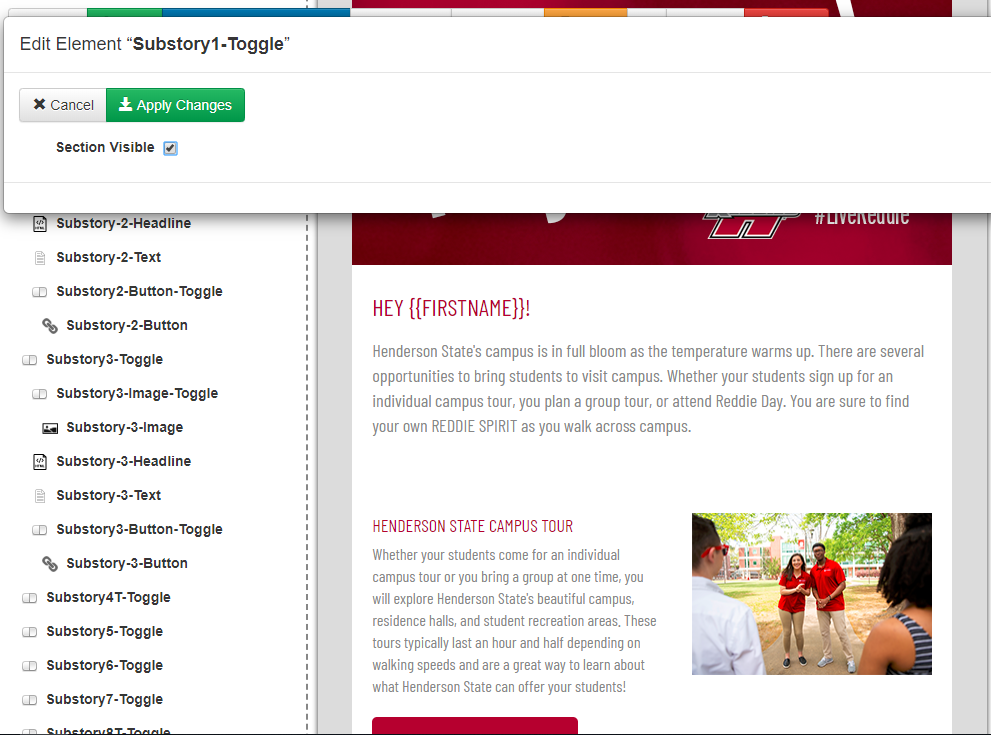The width and height of the screenshot is (991, 735).
Task: Open the Substory4T-Toggle element
Action: 108,597
